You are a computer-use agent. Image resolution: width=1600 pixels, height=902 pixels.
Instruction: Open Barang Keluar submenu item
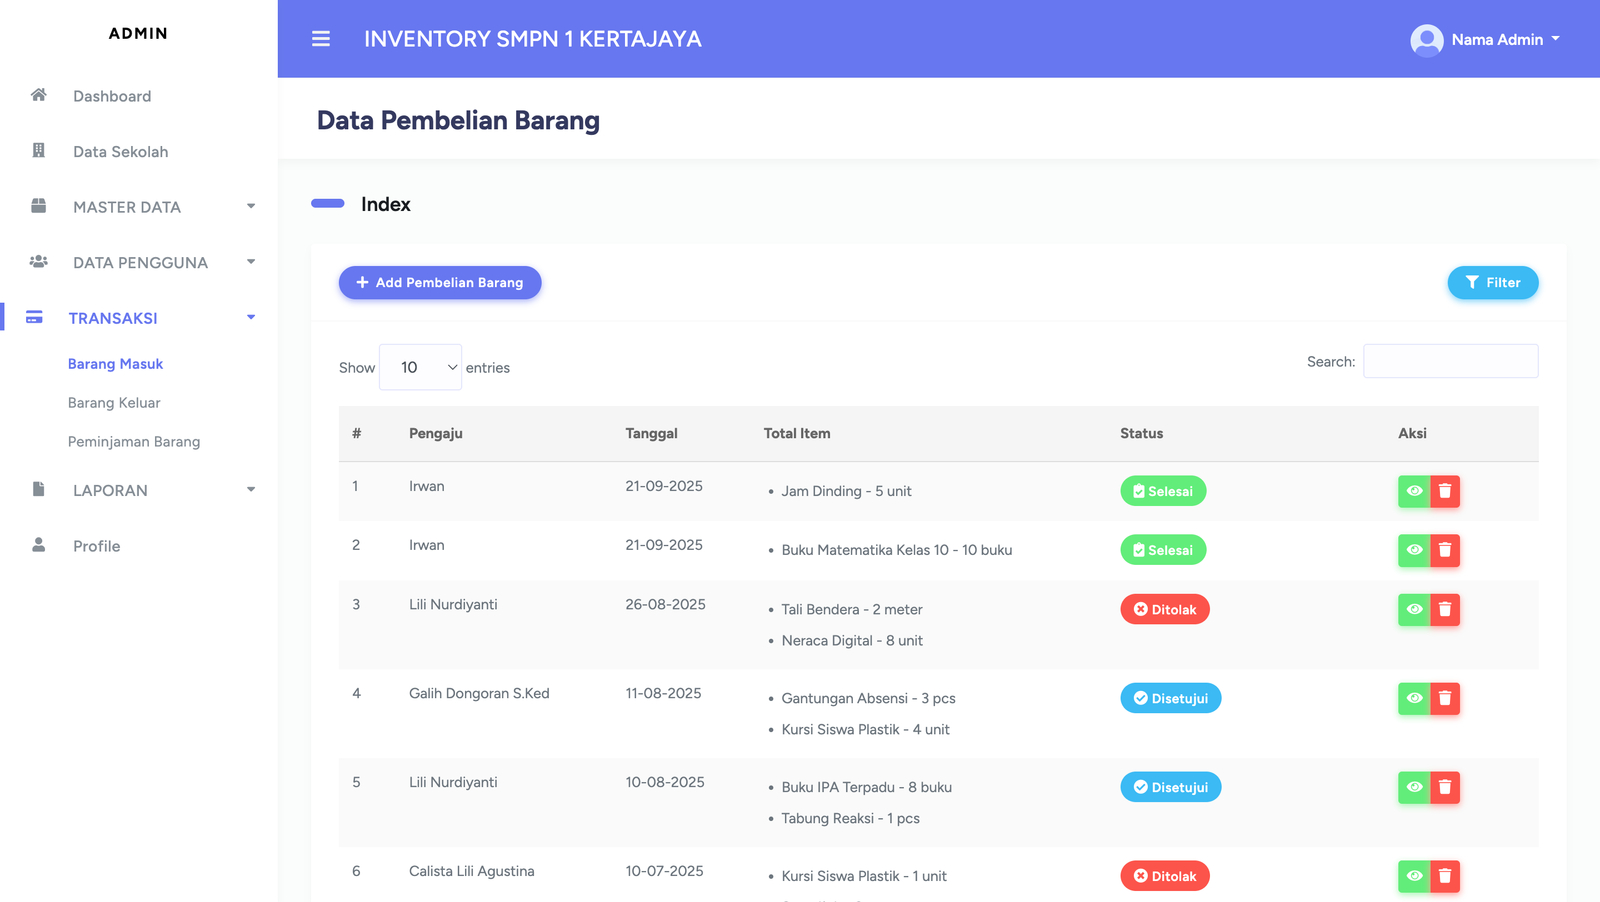click(114, 403)
